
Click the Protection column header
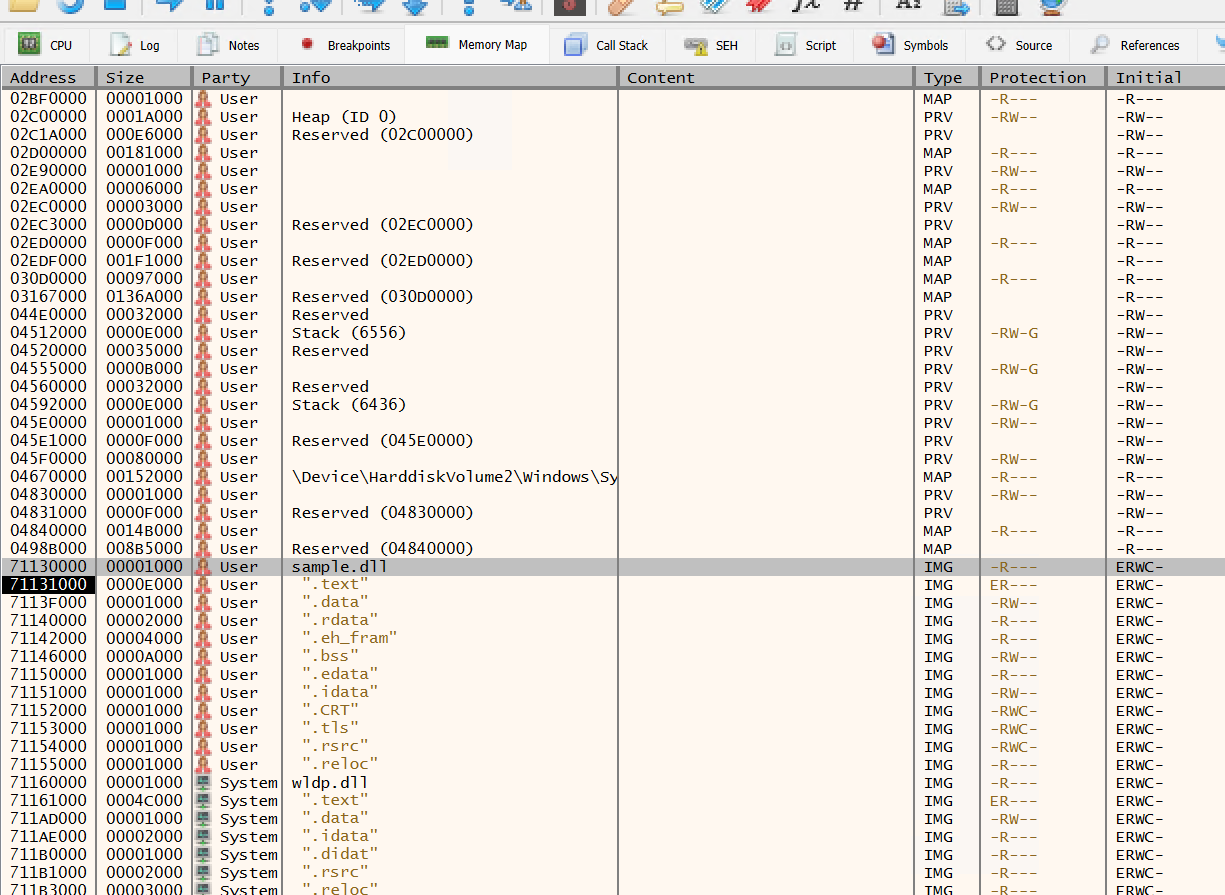click(1039, 77)
